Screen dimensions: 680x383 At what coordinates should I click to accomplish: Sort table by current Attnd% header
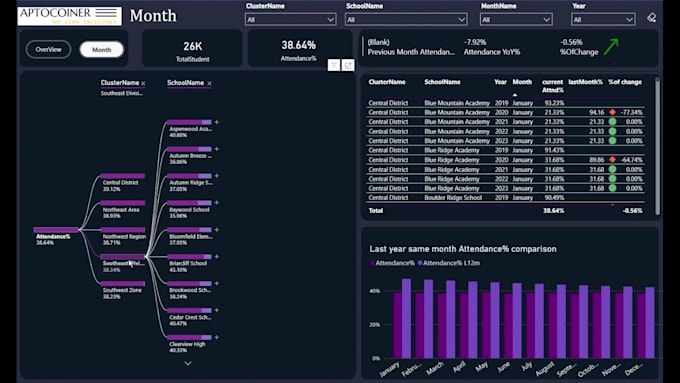click(552, 86)
